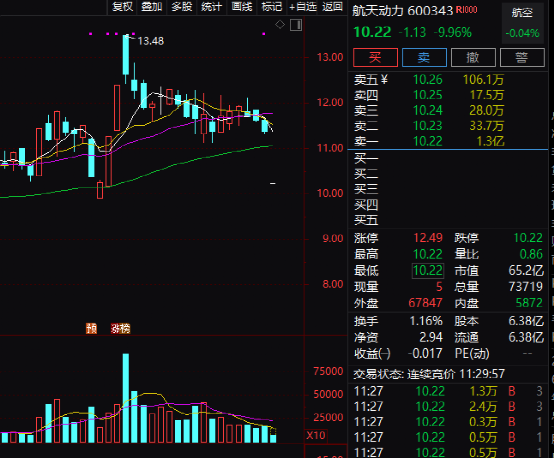
Task: Click the blue 卖 sell button
Action: pyautogui.click(x=424, y=57)
